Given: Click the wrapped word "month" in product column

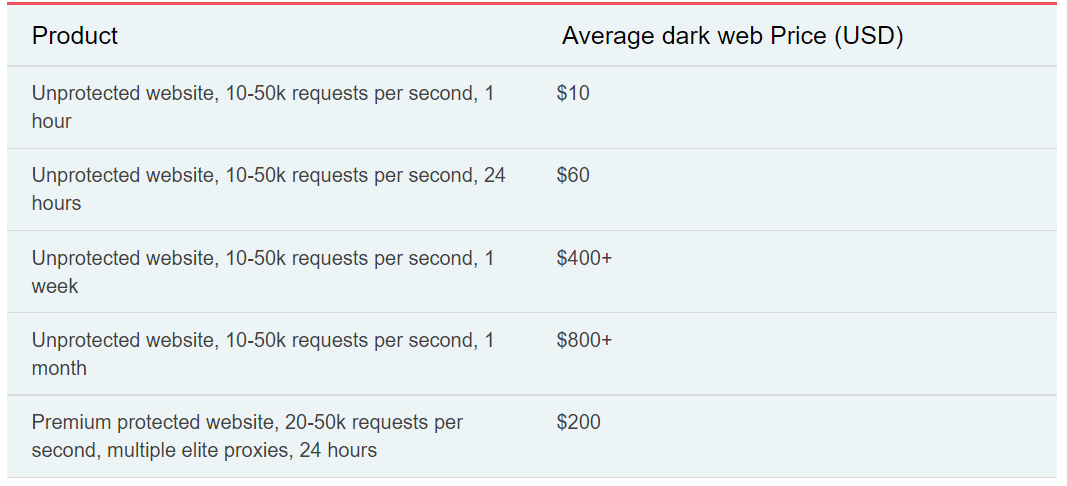Looking at the screenshot, I should click(59, 368).
